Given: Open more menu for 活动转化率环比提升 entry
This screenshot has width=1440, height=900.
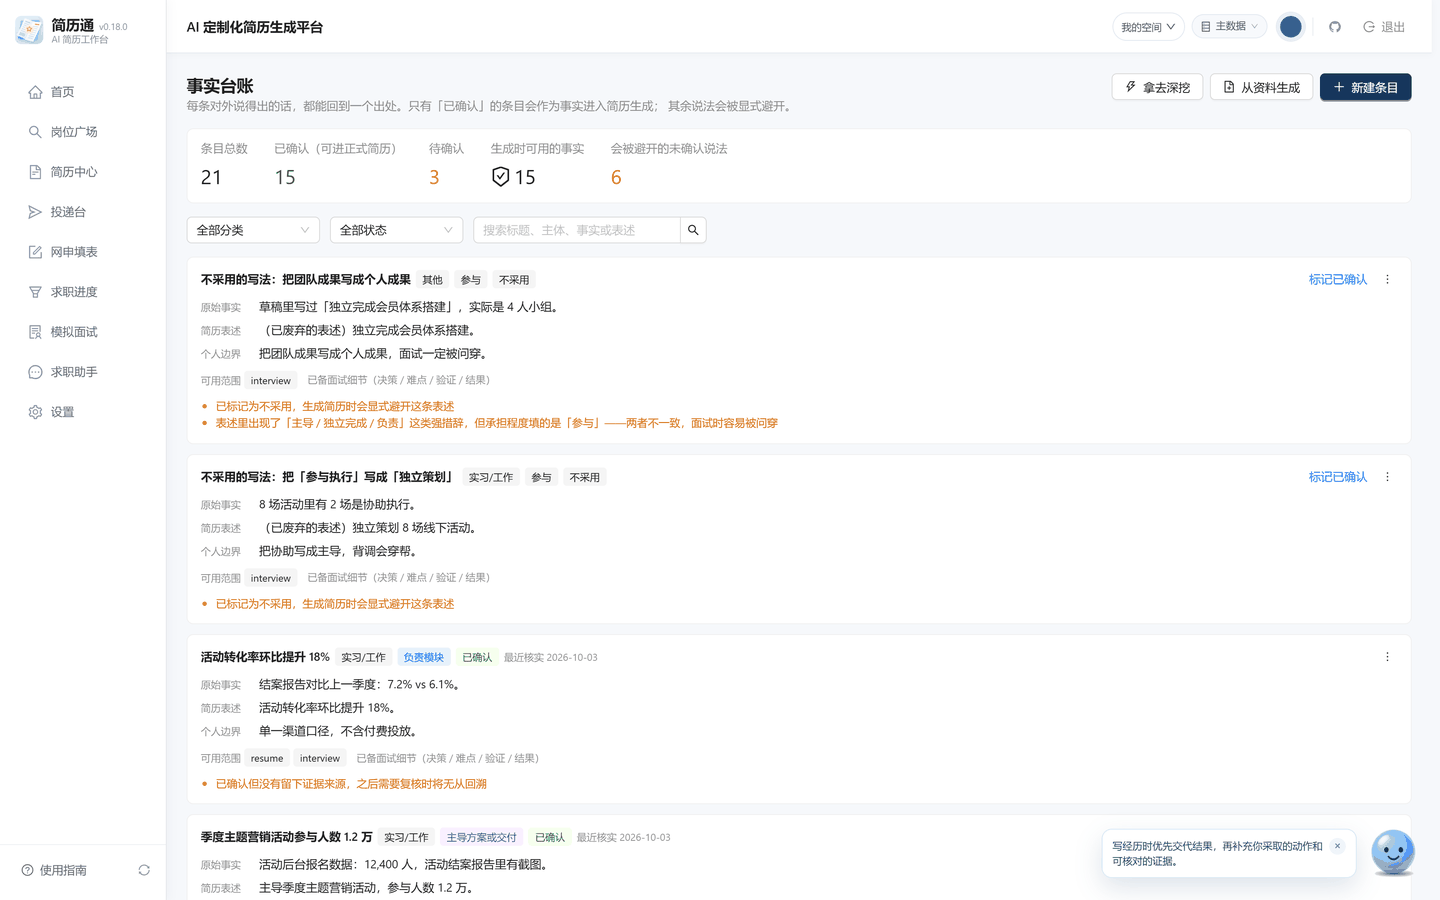Looking at the screenshot, I should tap(1388, 657).
